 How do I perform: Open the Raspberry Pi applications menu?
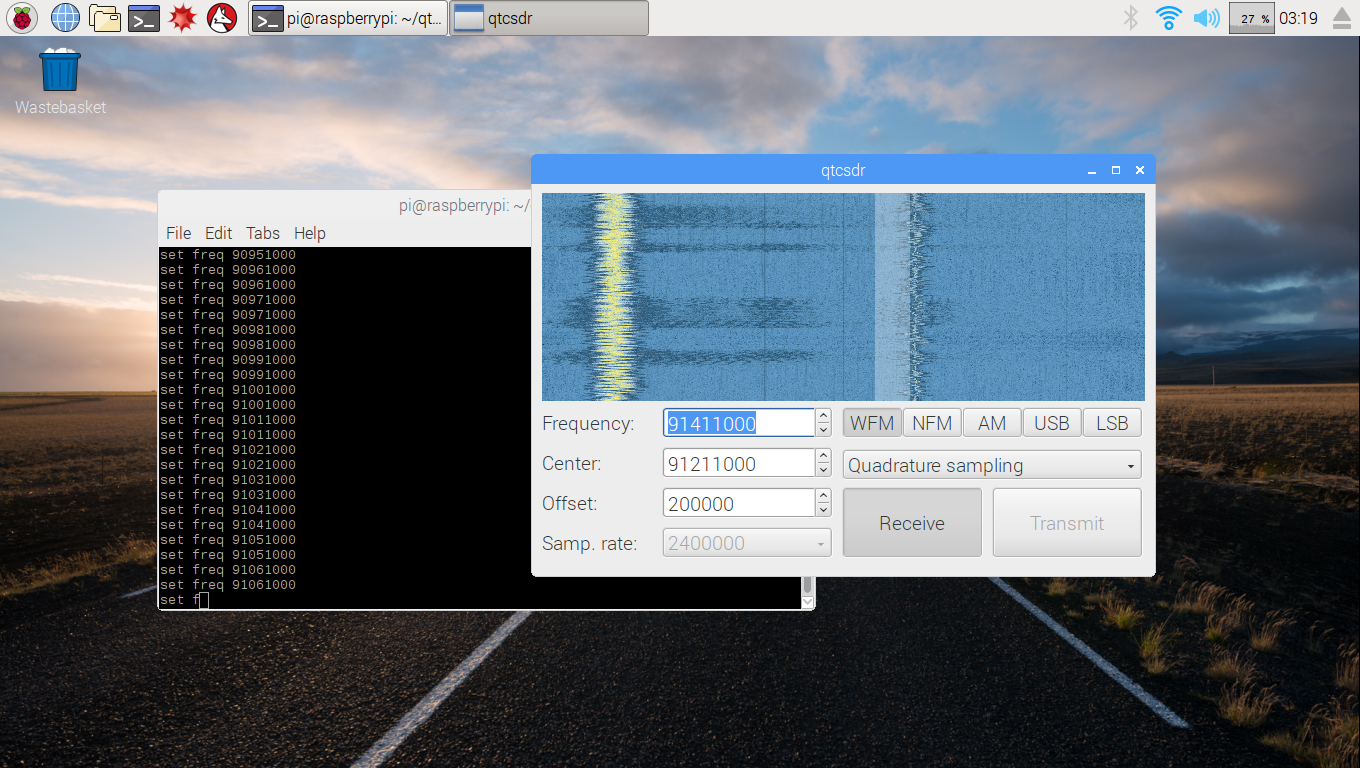point(21,17)
